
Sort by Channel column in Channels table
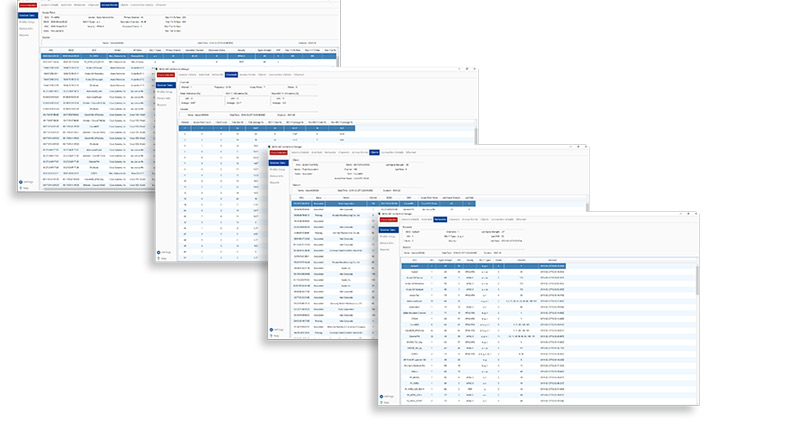tap(185, 122)
